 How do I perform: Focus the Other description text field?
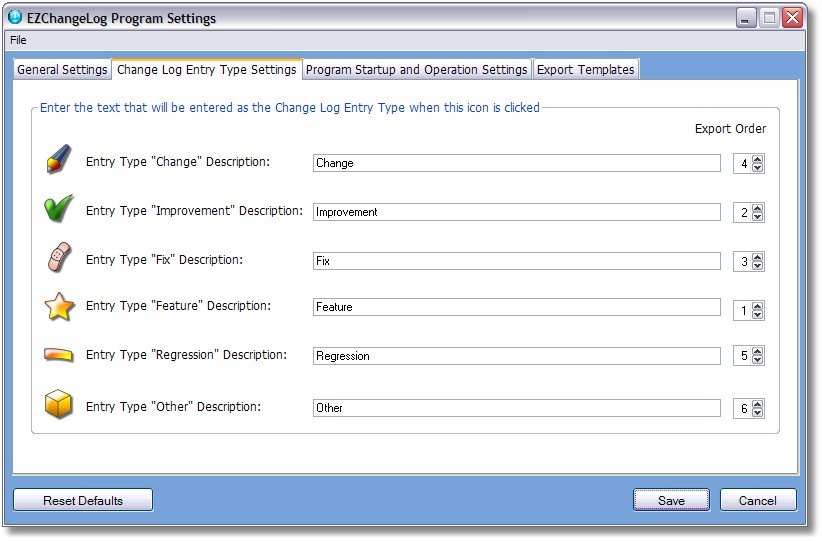[517, 408]
